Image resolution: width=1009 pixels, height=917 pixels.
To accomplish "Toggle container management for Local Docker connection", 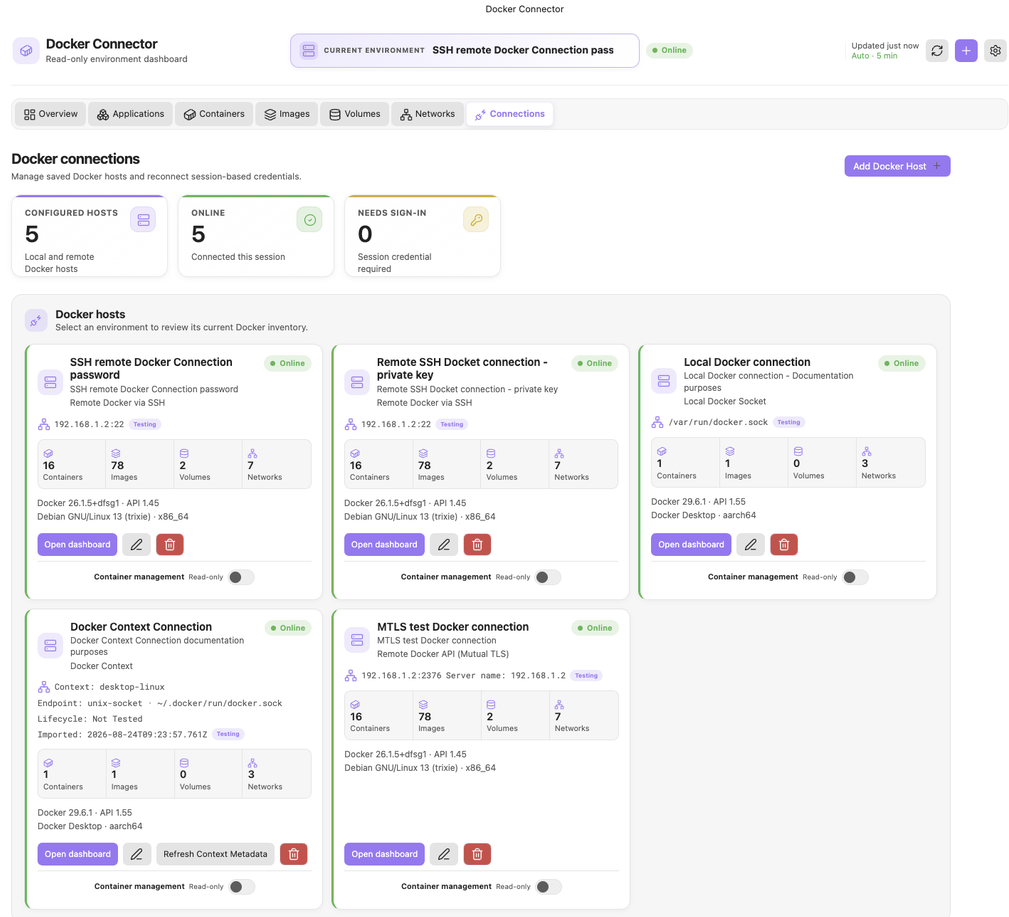I will pyautogui.click(x=855, y=577).
